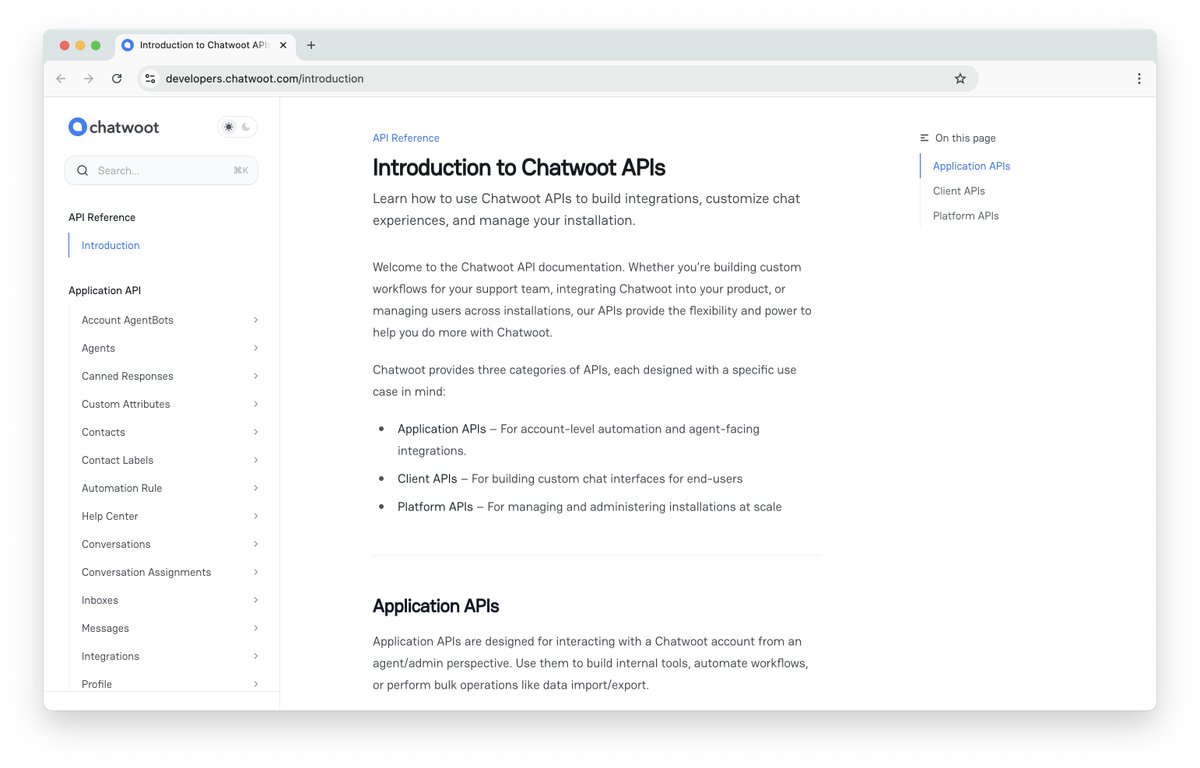Go back using browser back arrow
This screenshot has height=768, width=1200.
pos(61,79)
